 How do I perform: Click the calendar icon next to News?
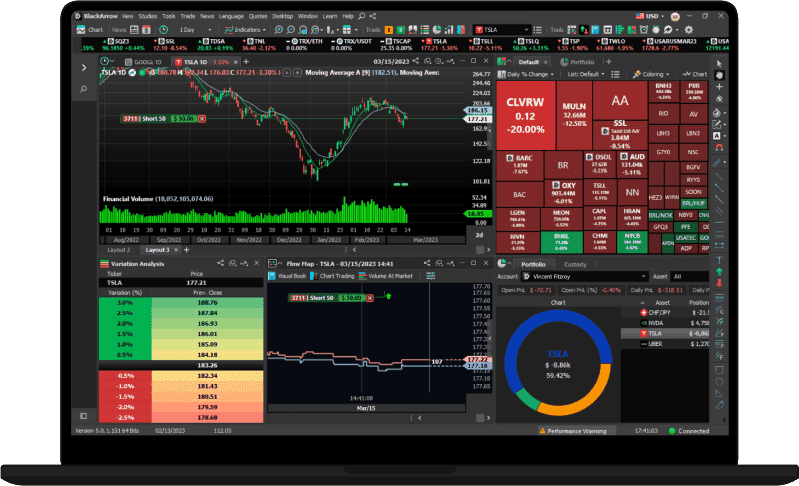click(x=134, y=30)
